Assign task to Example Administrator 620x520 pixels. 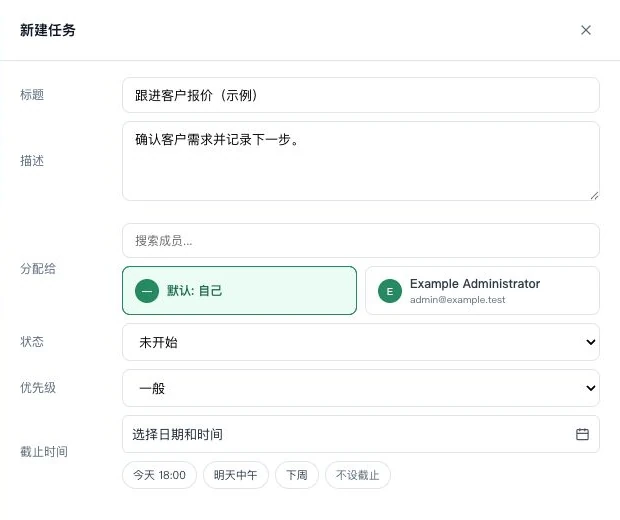coord(482,291)
